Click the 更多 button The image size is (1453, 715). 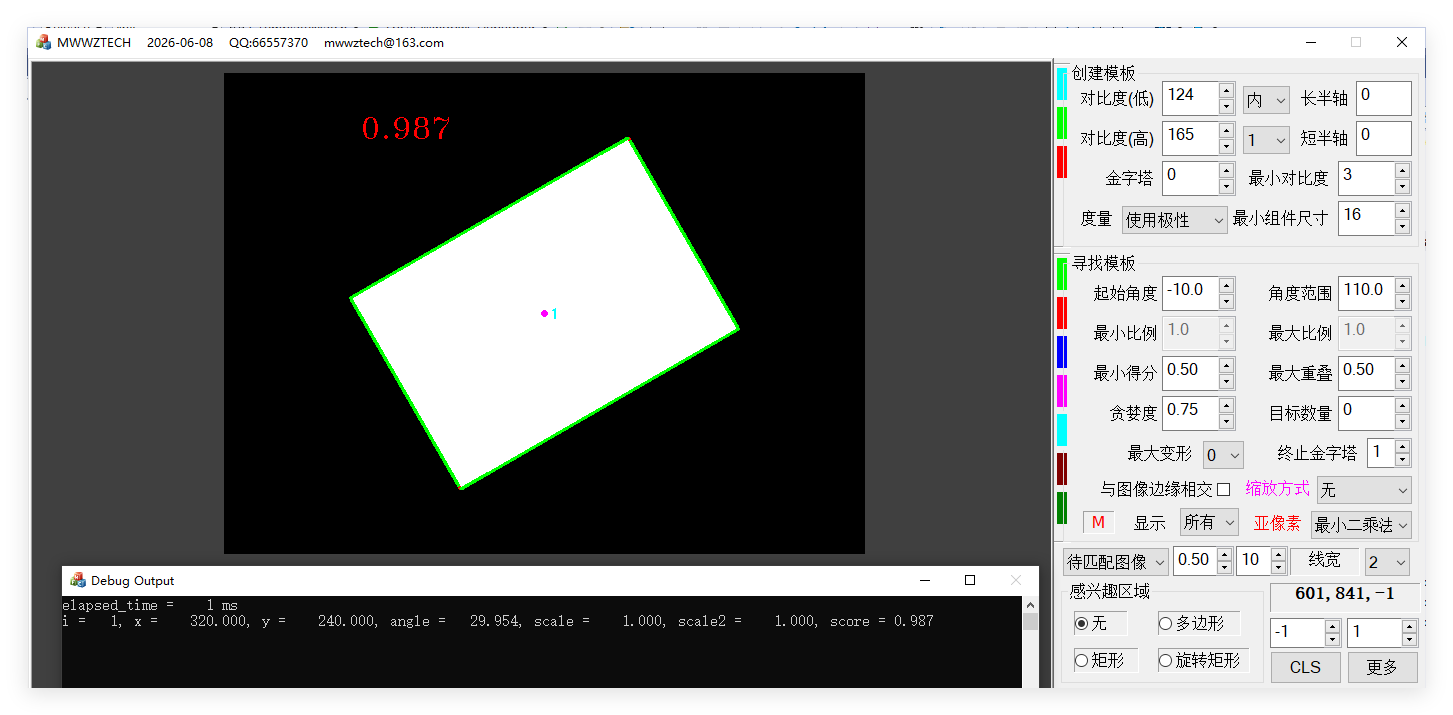pos(1382,667)
